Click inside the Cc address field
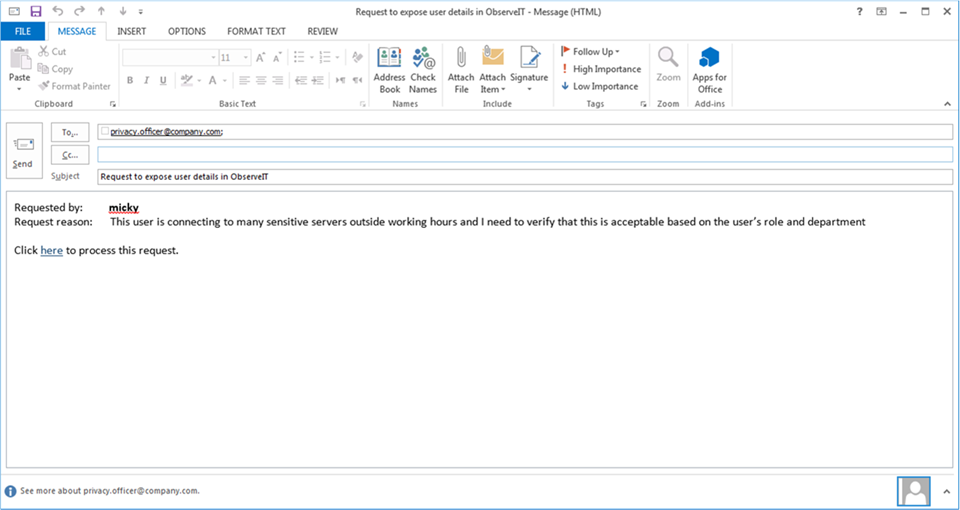The height and width of the screenshot is (510, 960). point(524,154)
